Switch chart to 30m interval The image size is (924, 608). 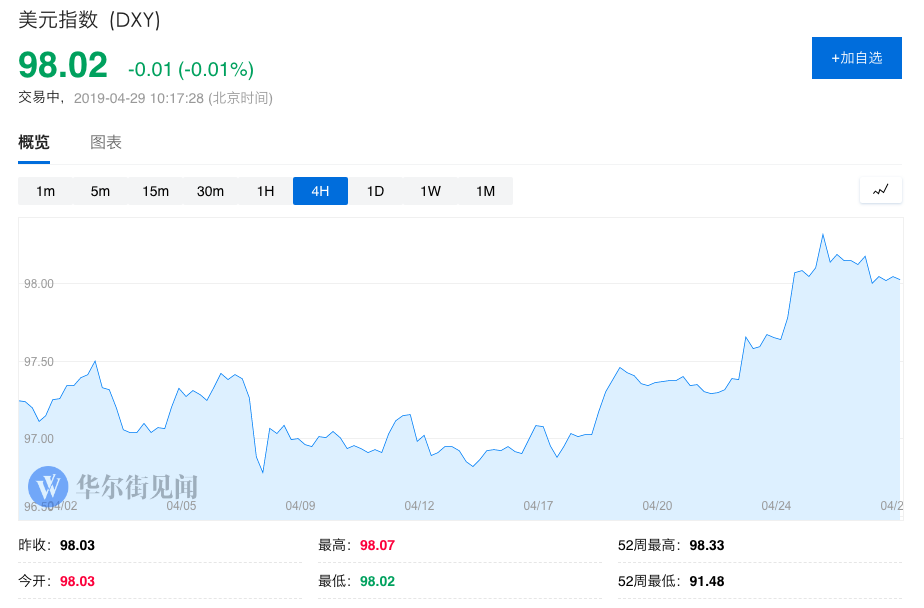click(x=210, y=191)
